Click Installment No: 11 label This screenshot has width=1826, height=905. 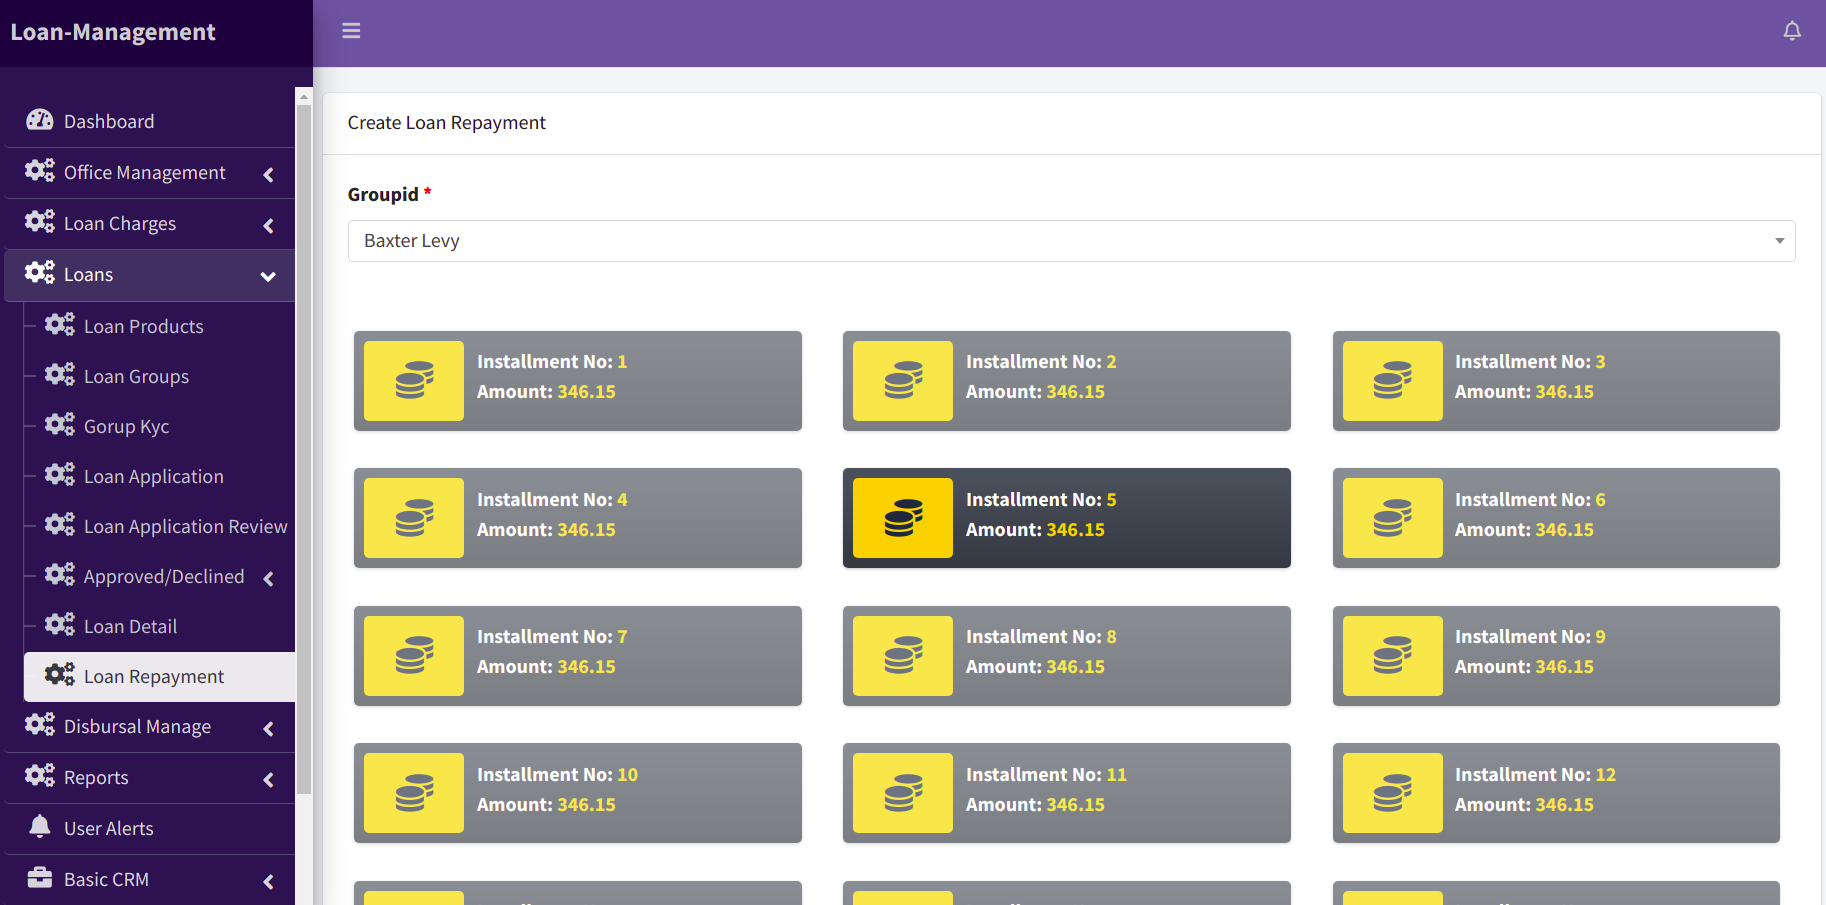(1046, 774)
